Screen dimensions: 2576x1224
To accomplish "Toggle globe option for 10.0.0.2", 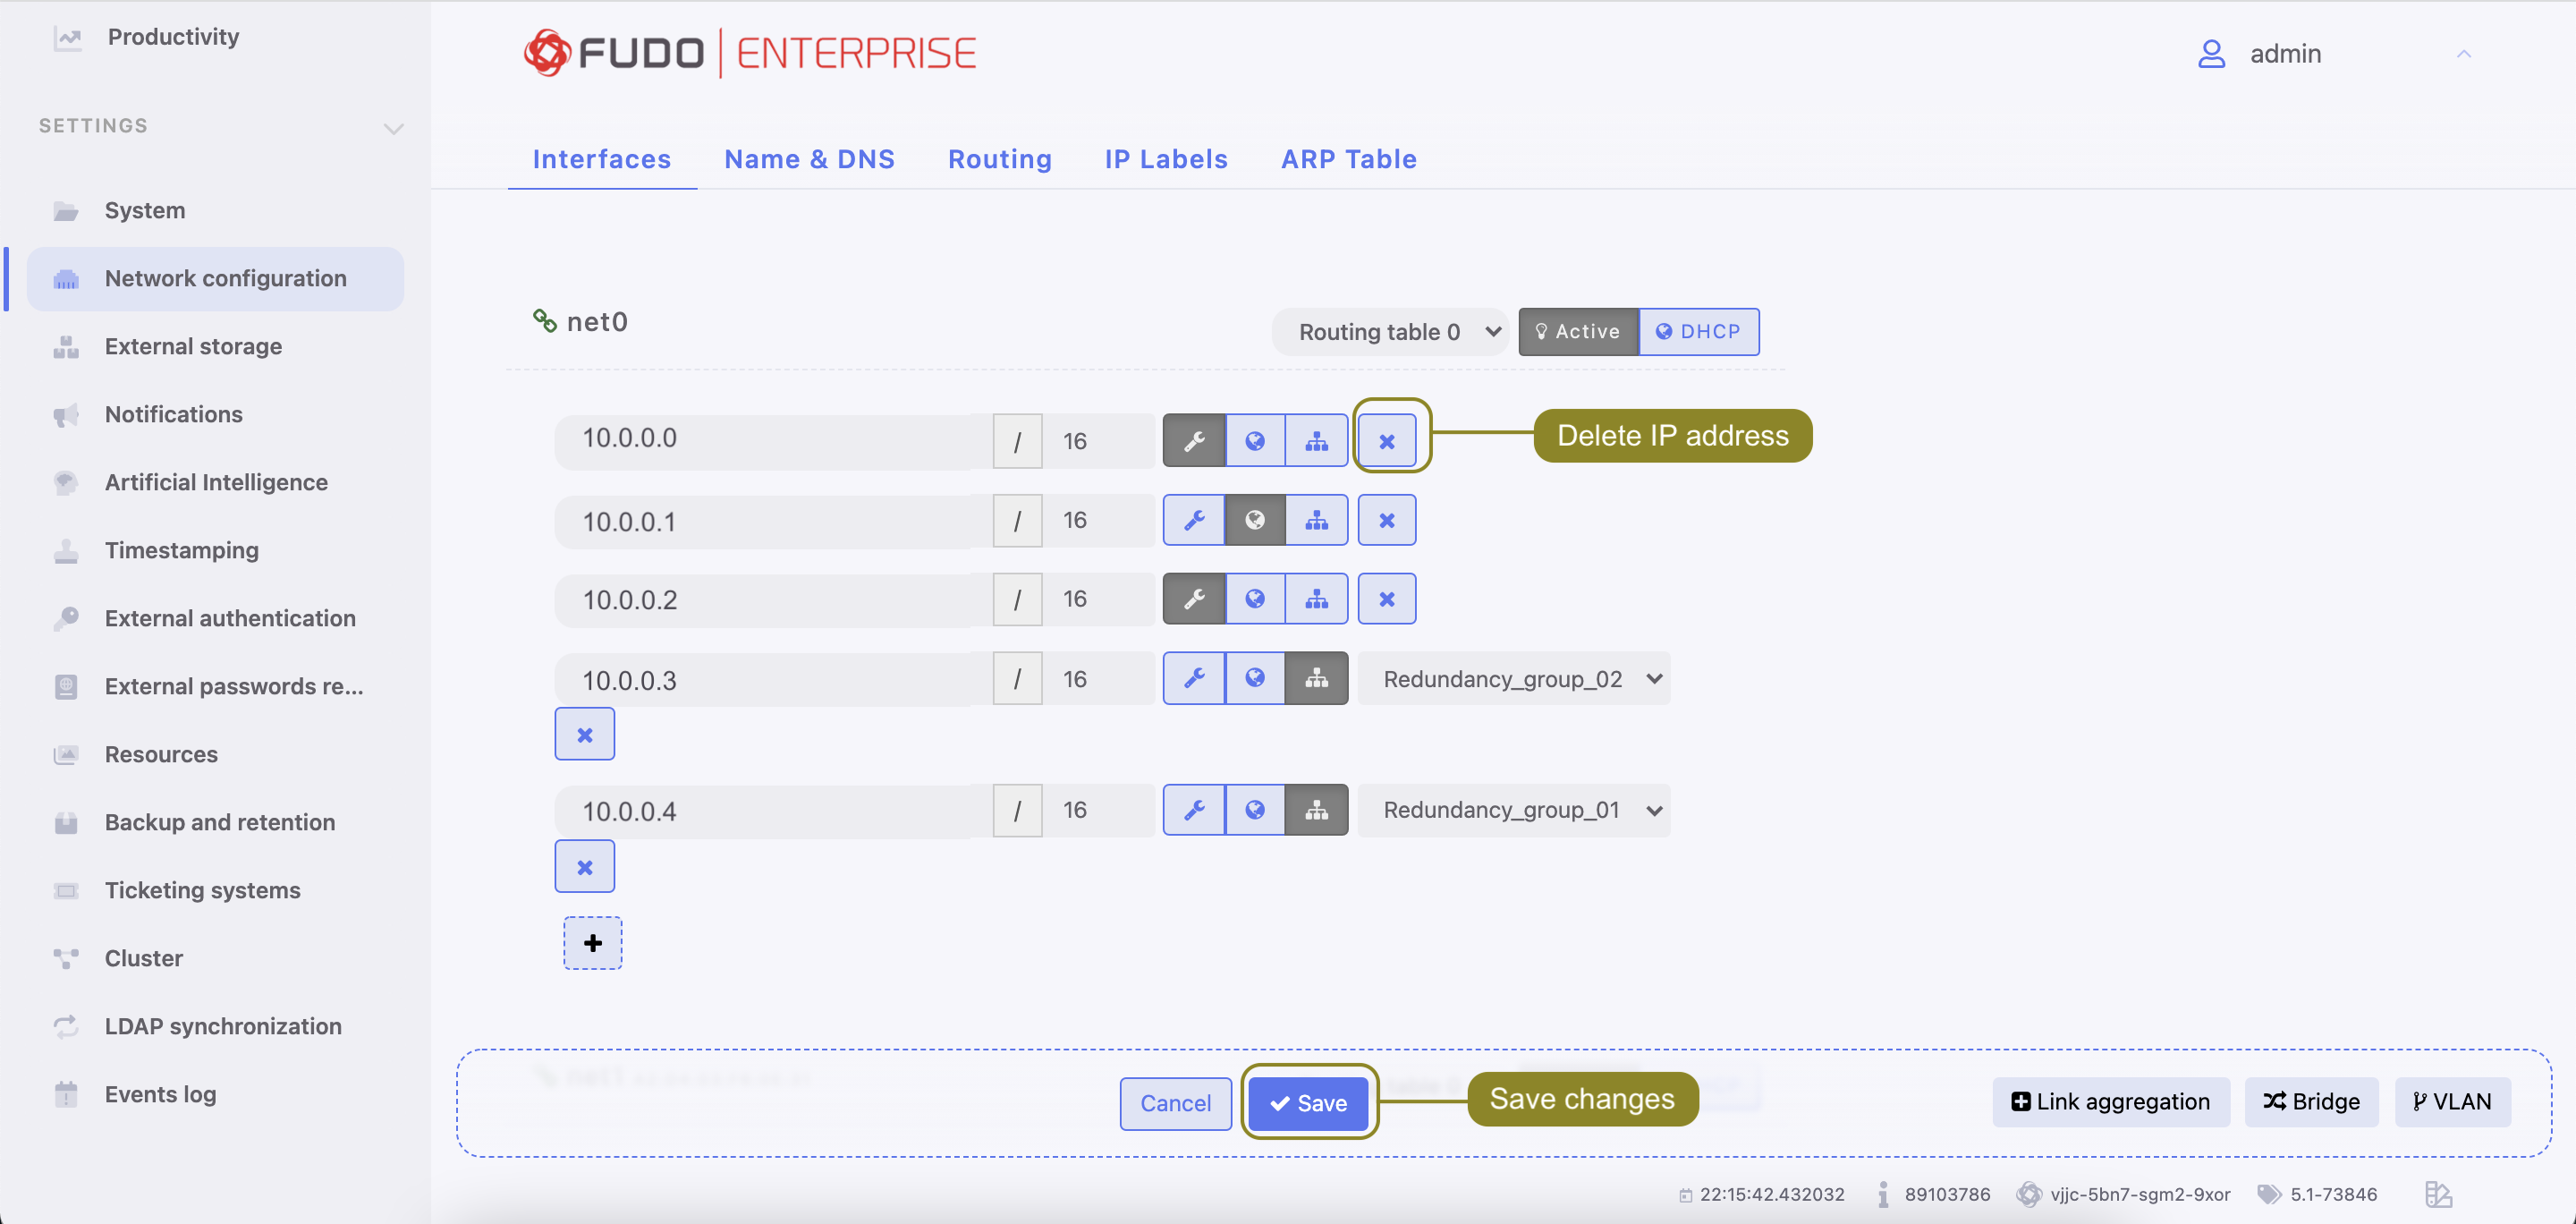I will pos(1255,599).
